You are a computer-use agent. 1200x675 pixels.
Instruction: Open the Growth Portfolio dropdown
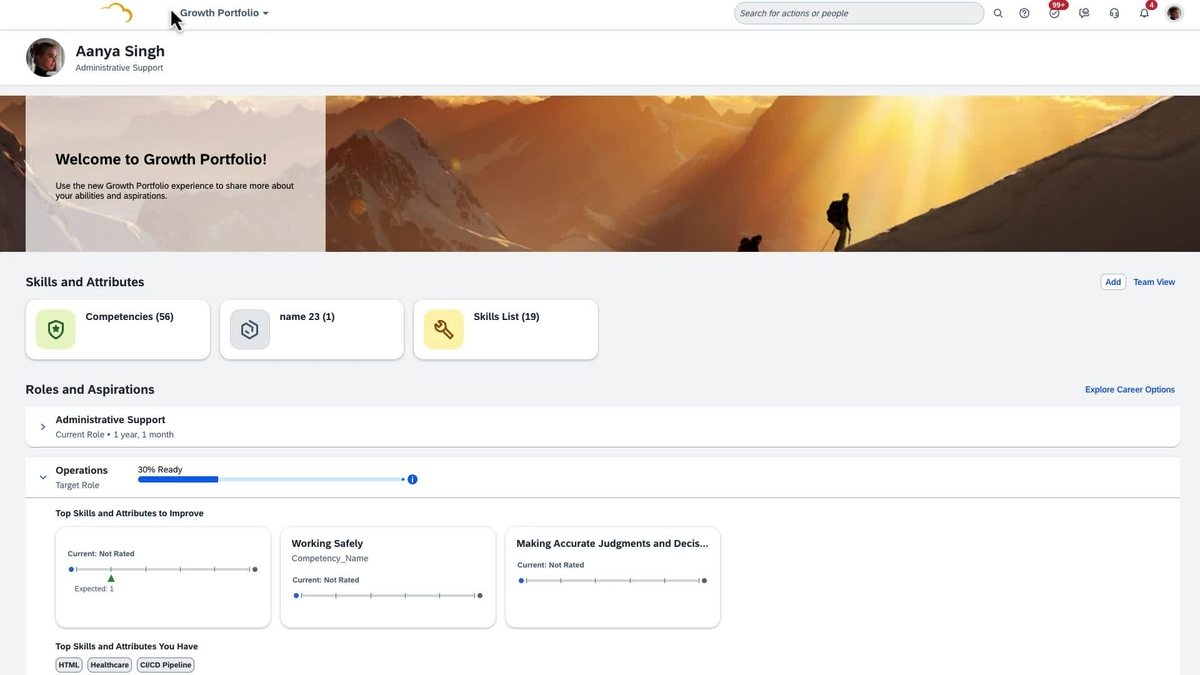[222, 13]
